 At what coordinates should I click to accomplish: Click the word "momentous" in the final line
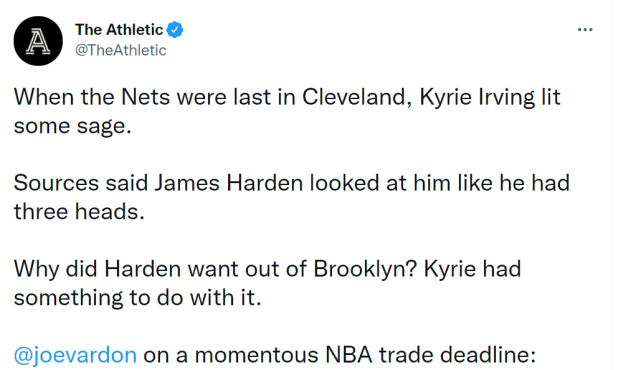pos(257,356)
